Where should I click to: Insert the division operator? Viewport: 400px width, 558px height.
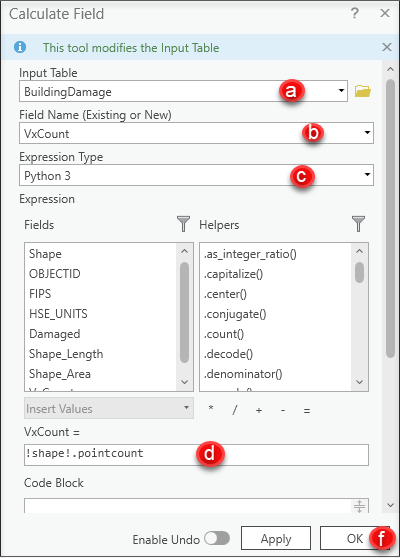coord(235,410)
